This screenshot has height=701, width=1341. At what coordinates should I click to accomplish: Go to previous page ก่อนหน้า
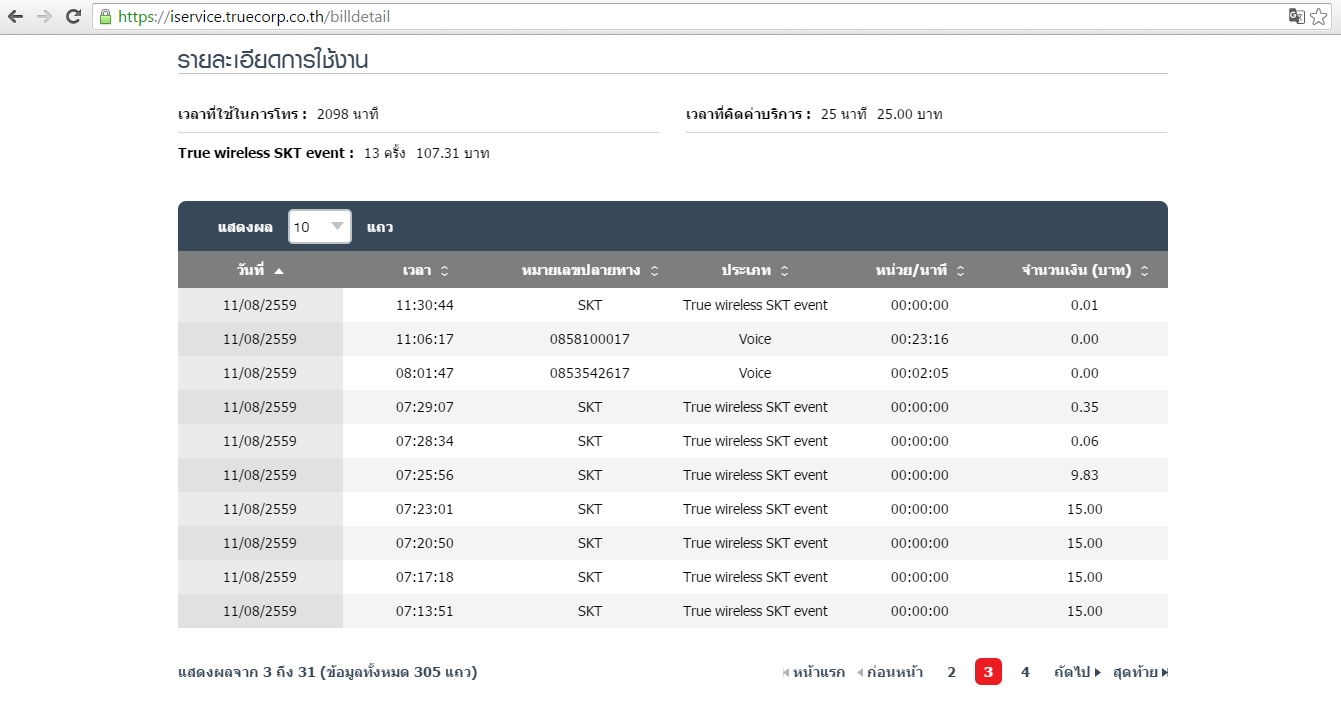click(890, 672)
